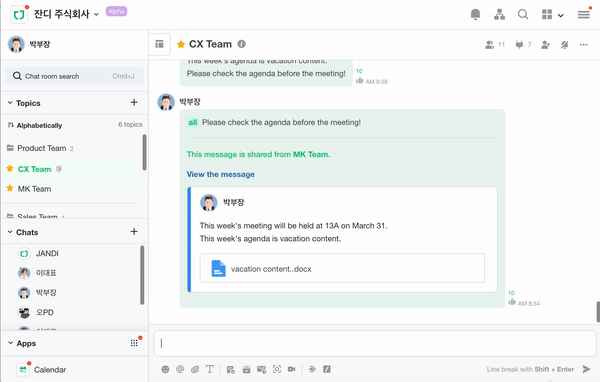Invite a member with add-person icon
This screenshot has width=600, height=382.
546,45
